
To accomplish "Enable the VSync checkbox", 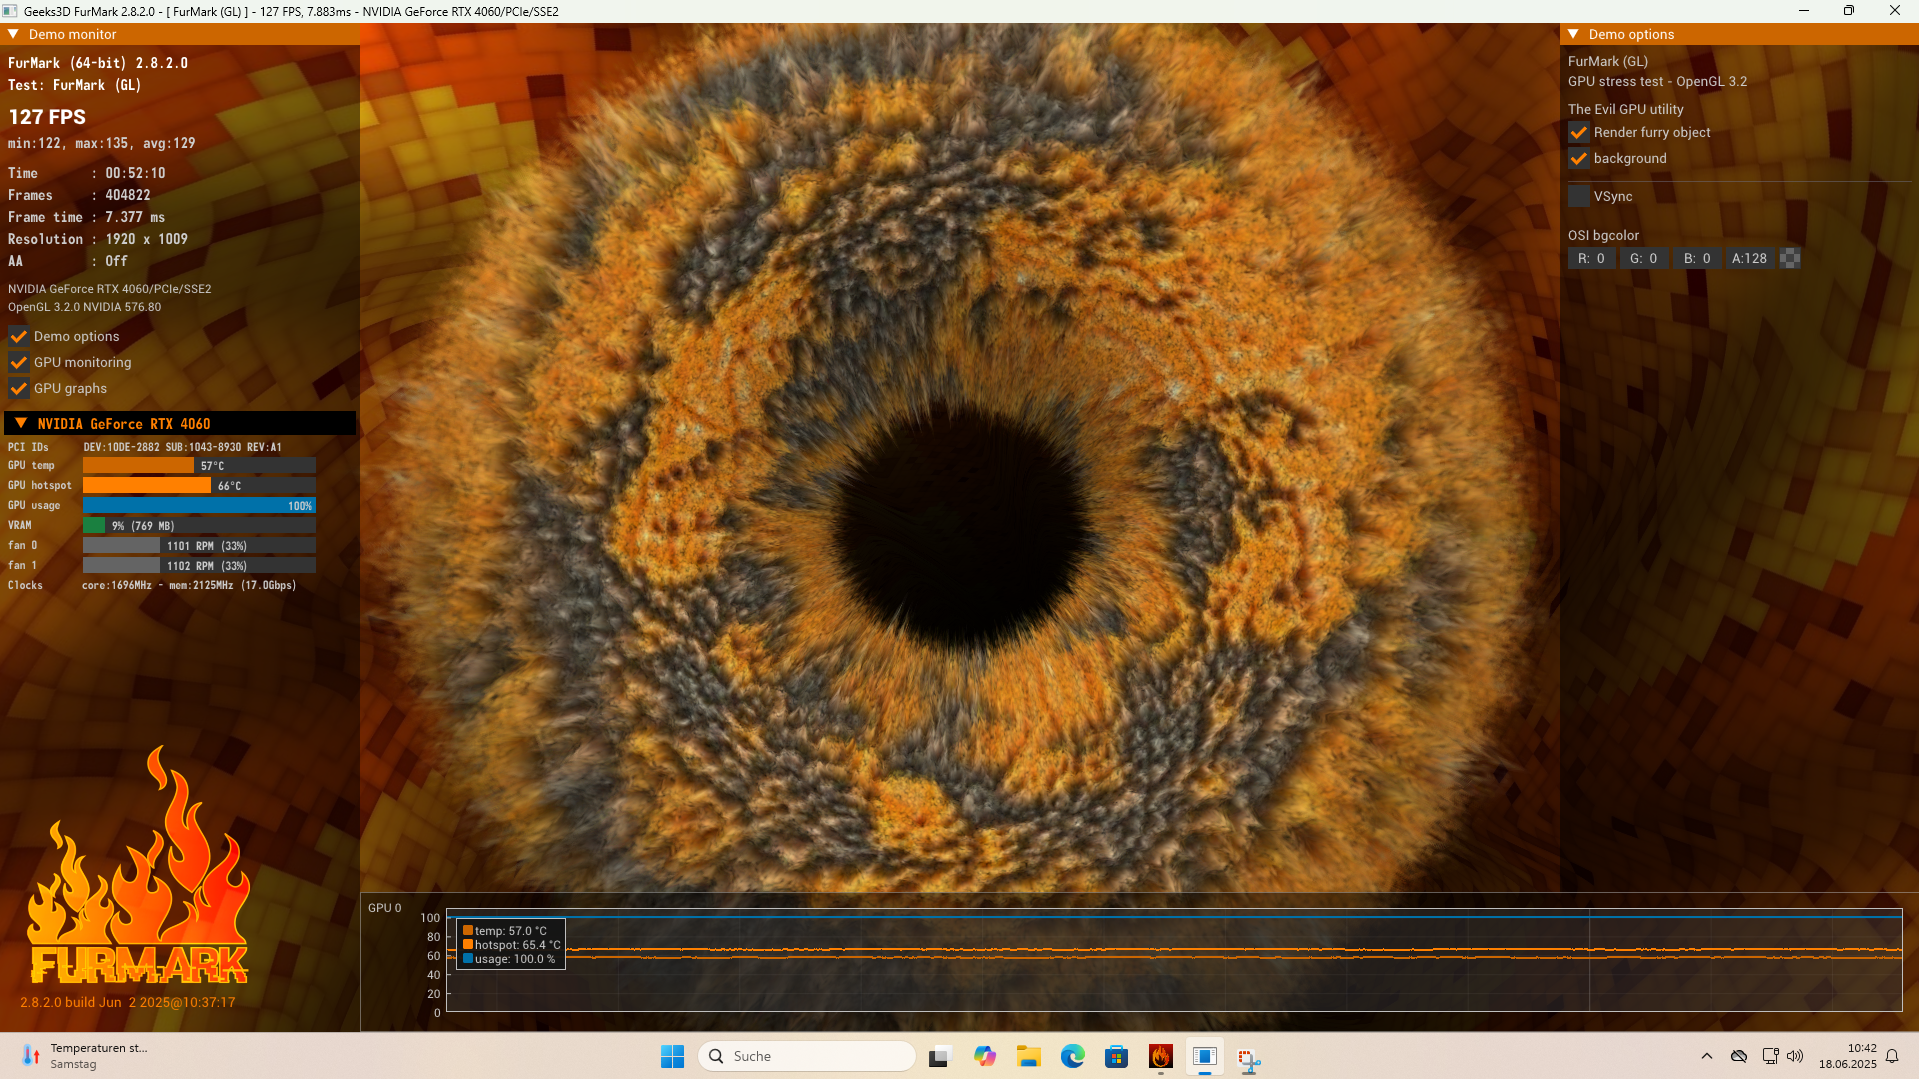I will 1579,197.
